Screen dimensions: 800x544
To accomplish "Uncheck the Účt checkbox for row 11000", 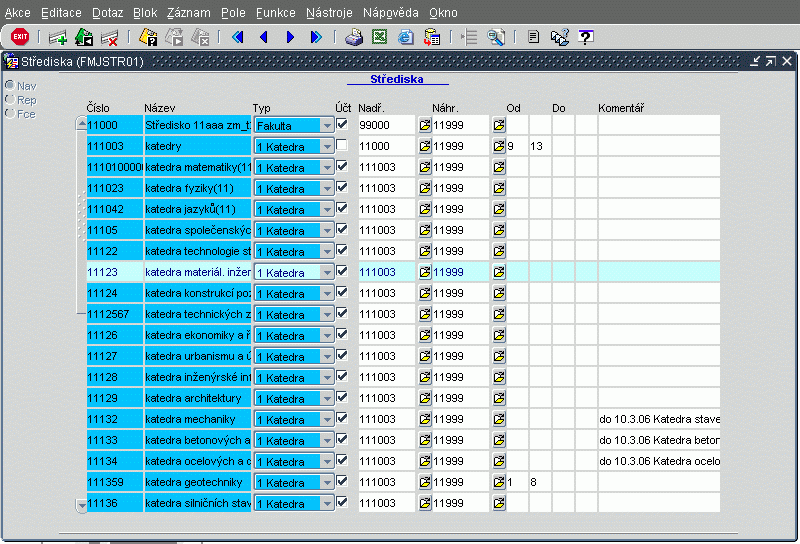I will [342, 125].
